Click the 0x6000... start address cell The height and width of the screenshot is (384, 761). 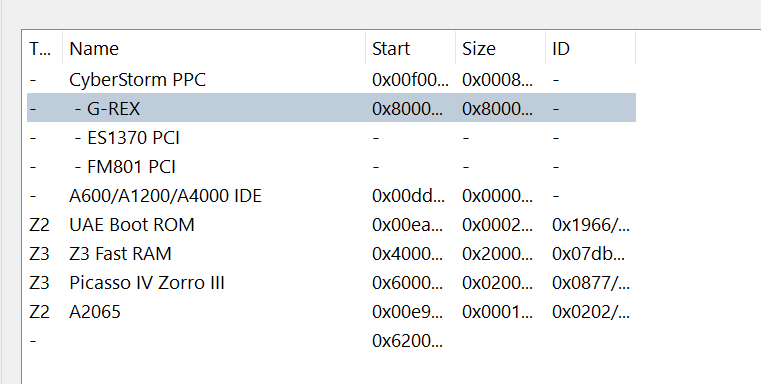click(x=407, y=283)
